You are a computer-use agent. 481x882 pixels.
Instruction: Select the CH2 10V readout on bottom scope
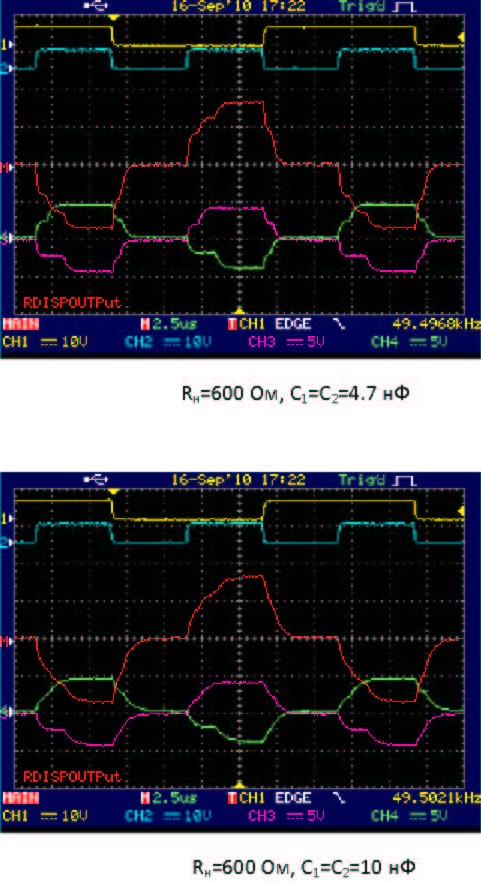[166, 816]
